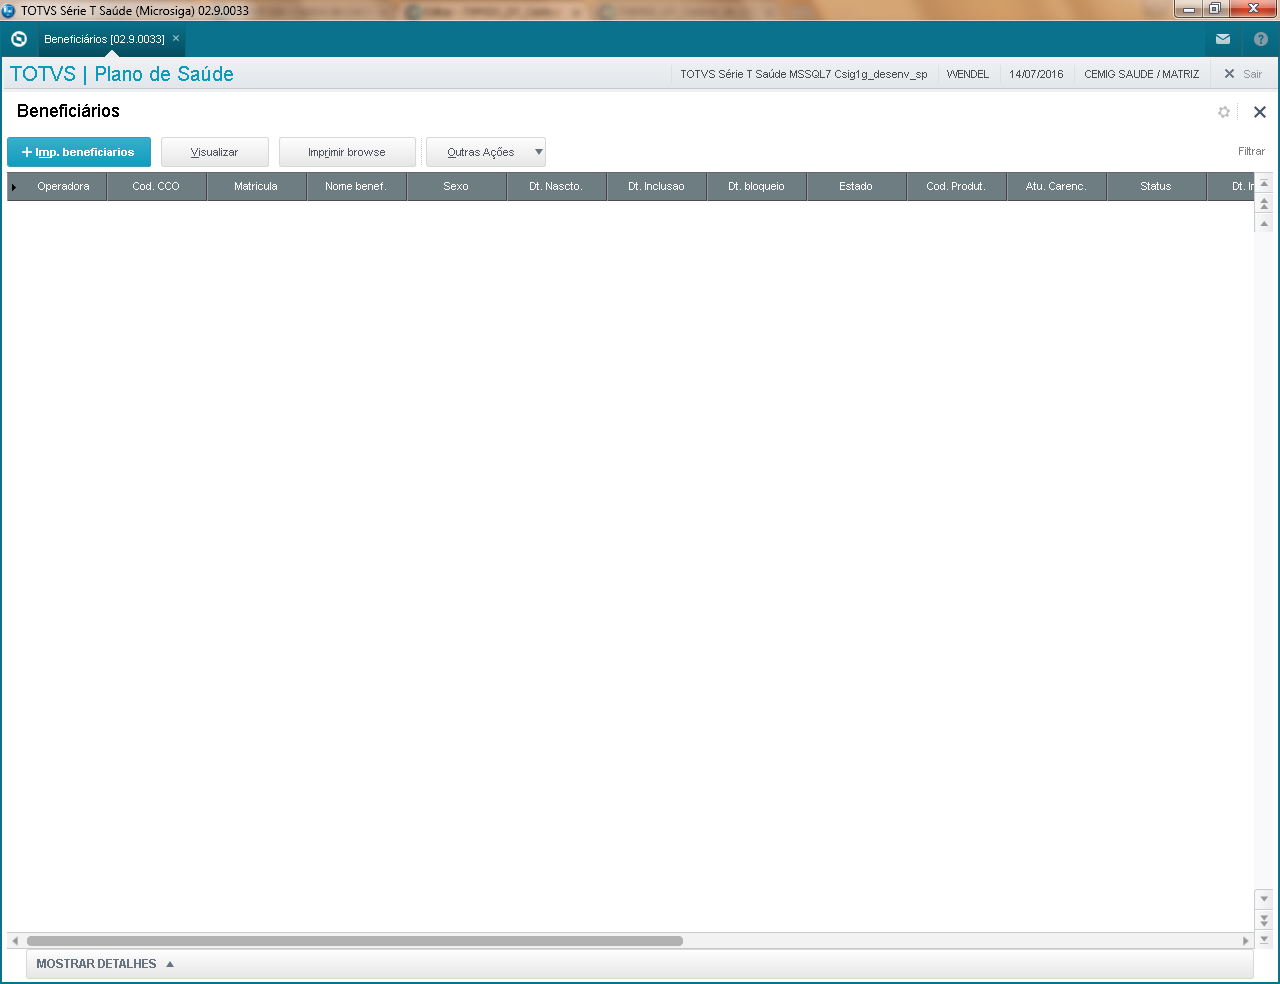Screen dimensions: 1280x984
Task: Click TOTVS Série T Saúde MSSQL7 environment label
Action: click(804, 74)
